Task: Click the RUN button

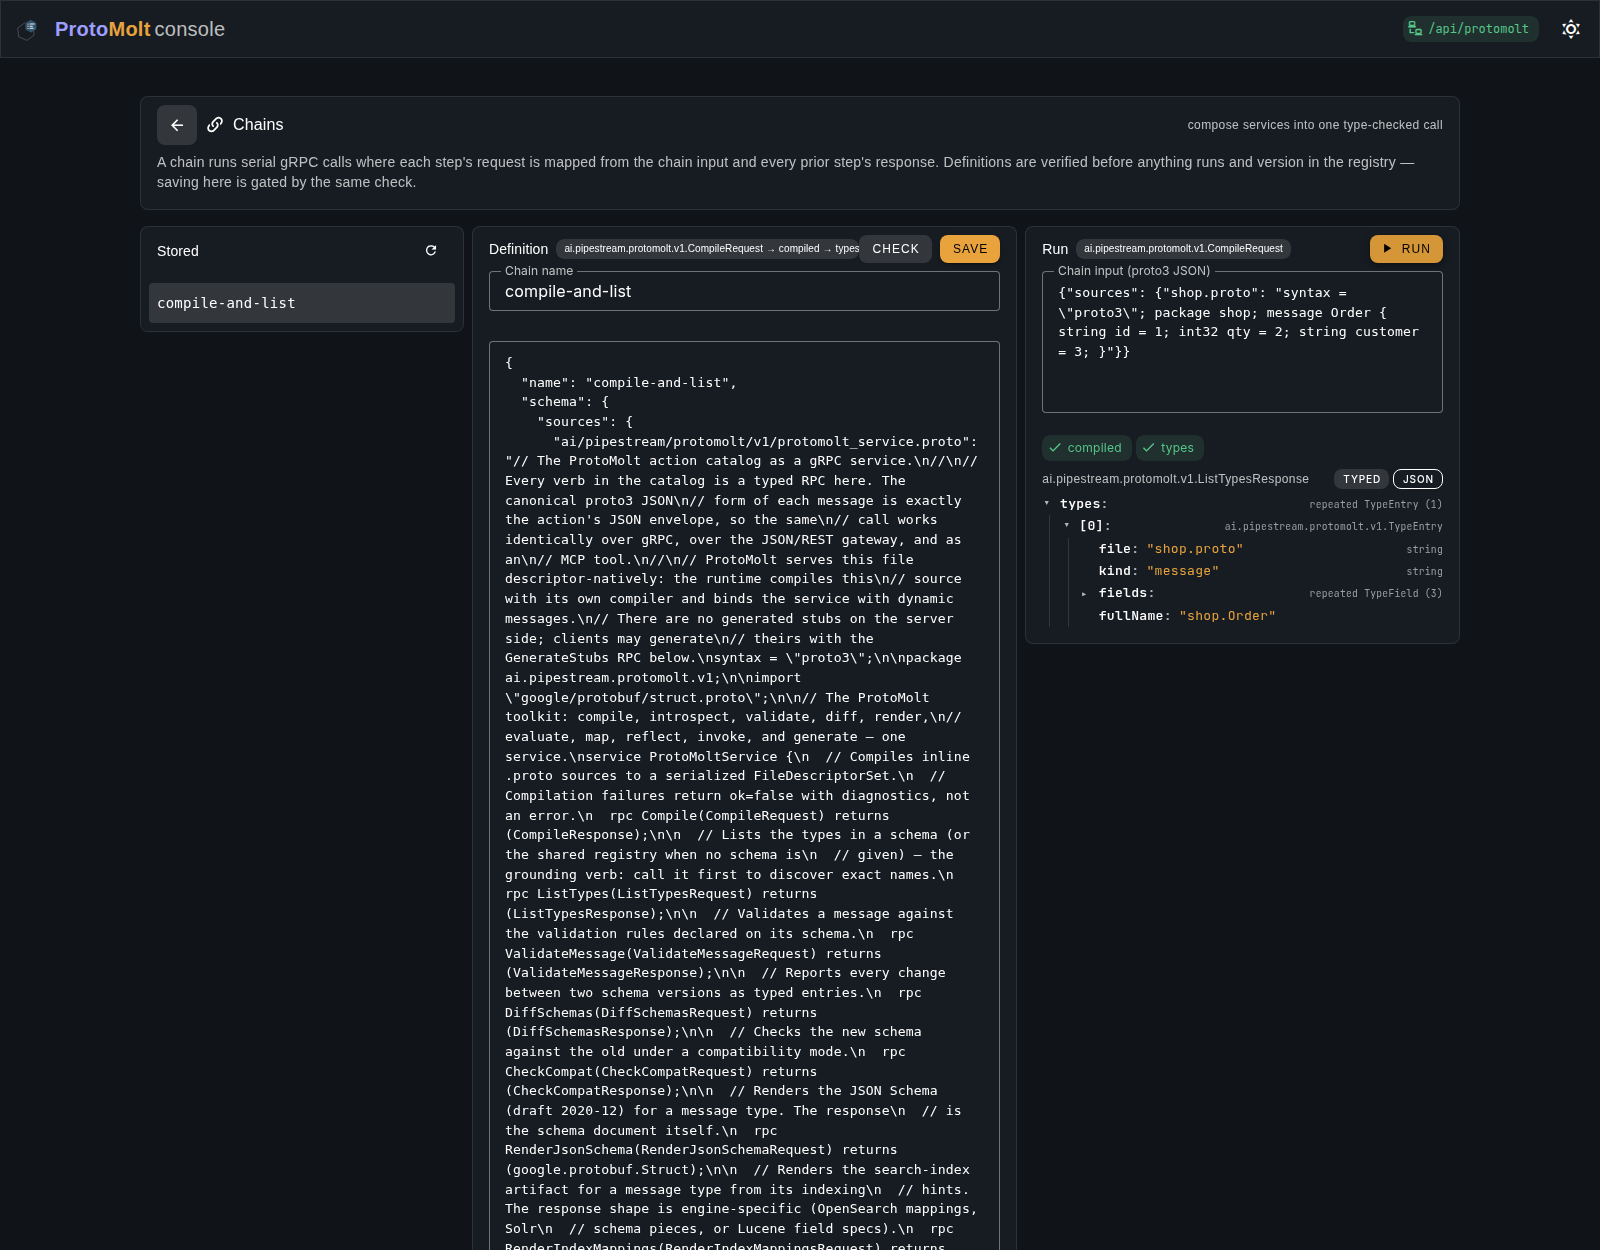Action: point(1406,249)
